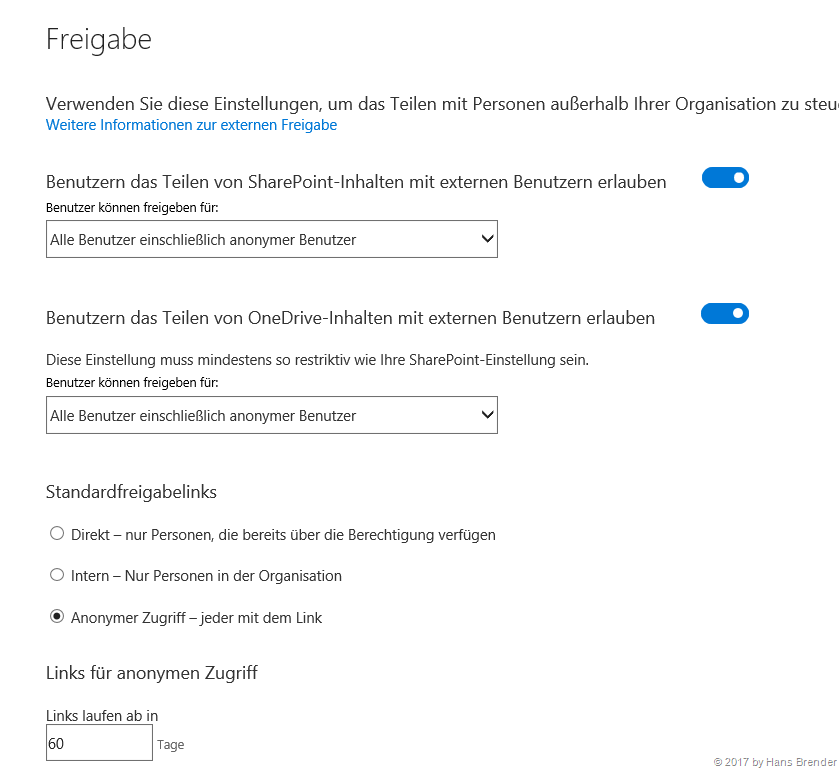
Task: Click the Links für anonymen Zugriff heading
Action: 152,673
